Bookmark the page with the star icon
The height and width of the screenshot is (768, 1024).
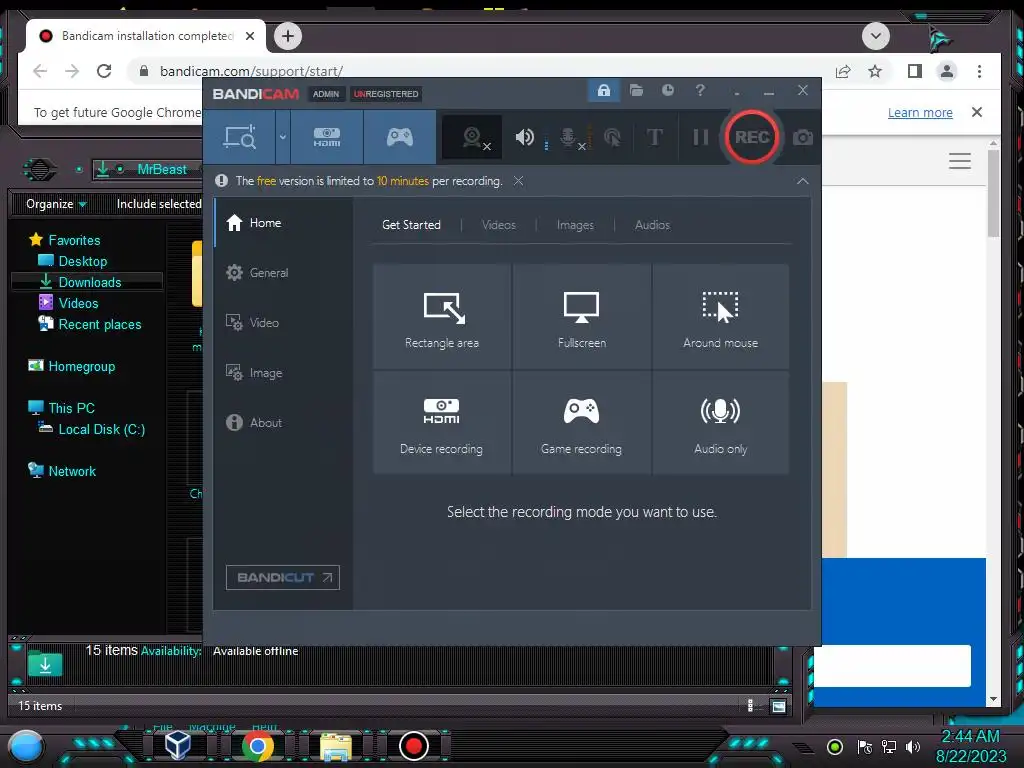(x=875, y=71)
